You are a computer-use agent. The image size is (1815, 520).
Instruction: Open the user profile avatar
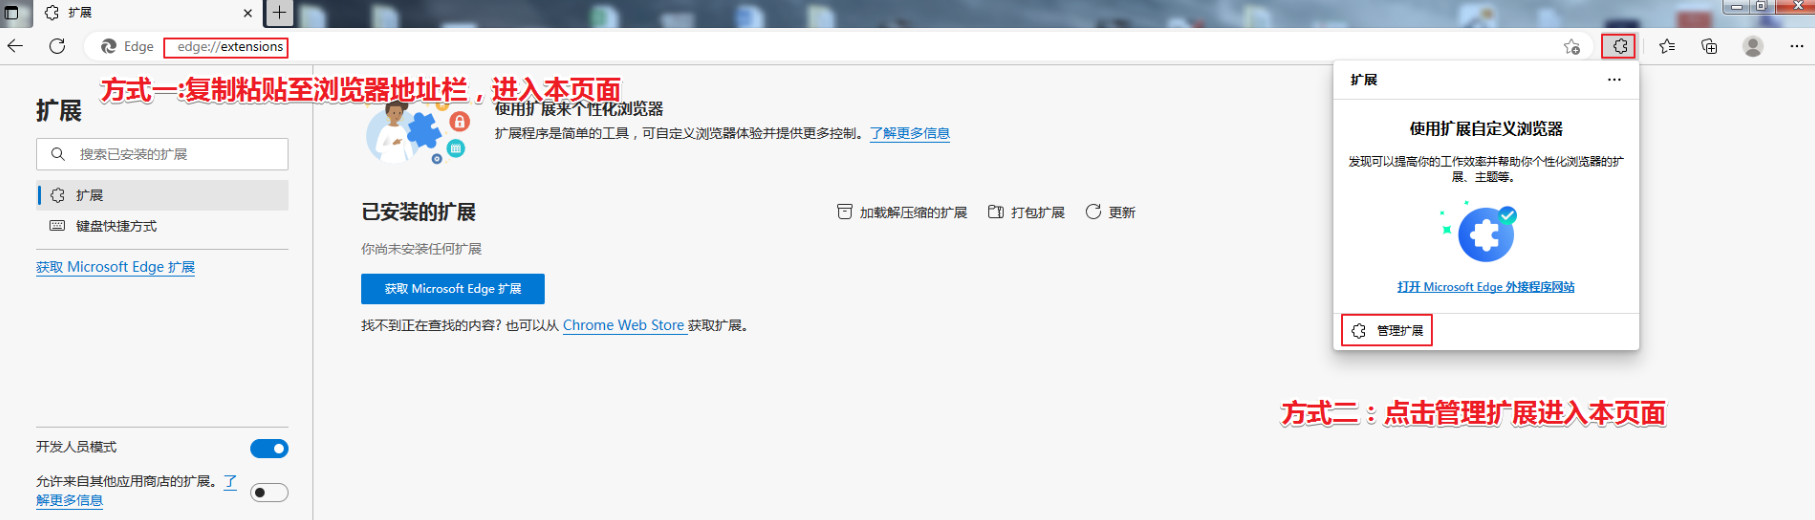[1752, 46]
